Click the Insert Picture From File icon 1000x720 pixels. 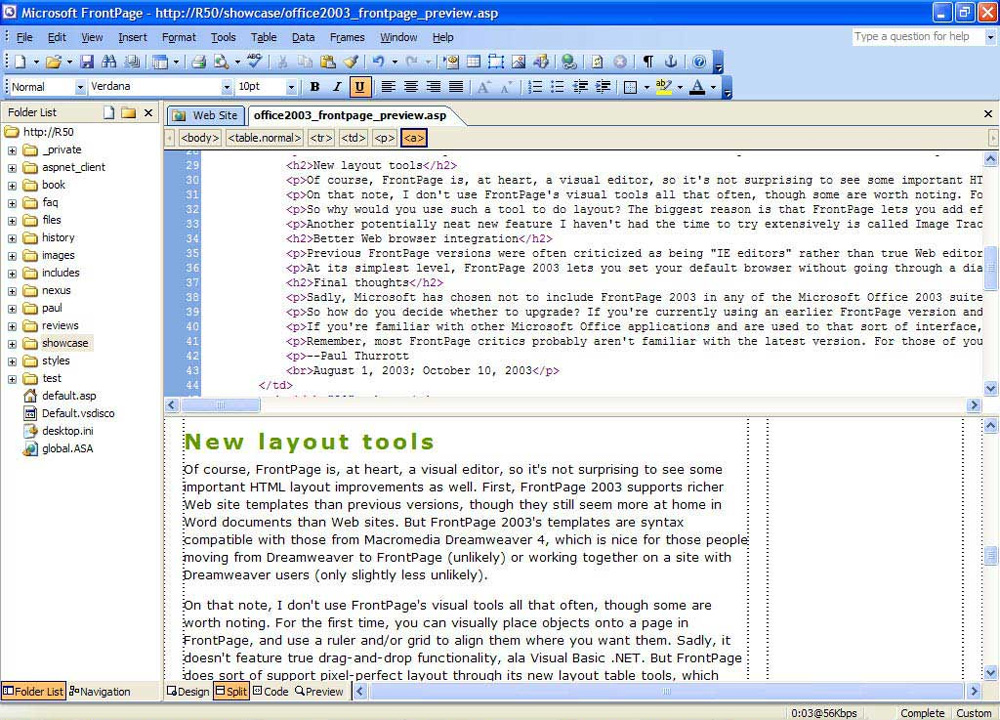point(518,62)
